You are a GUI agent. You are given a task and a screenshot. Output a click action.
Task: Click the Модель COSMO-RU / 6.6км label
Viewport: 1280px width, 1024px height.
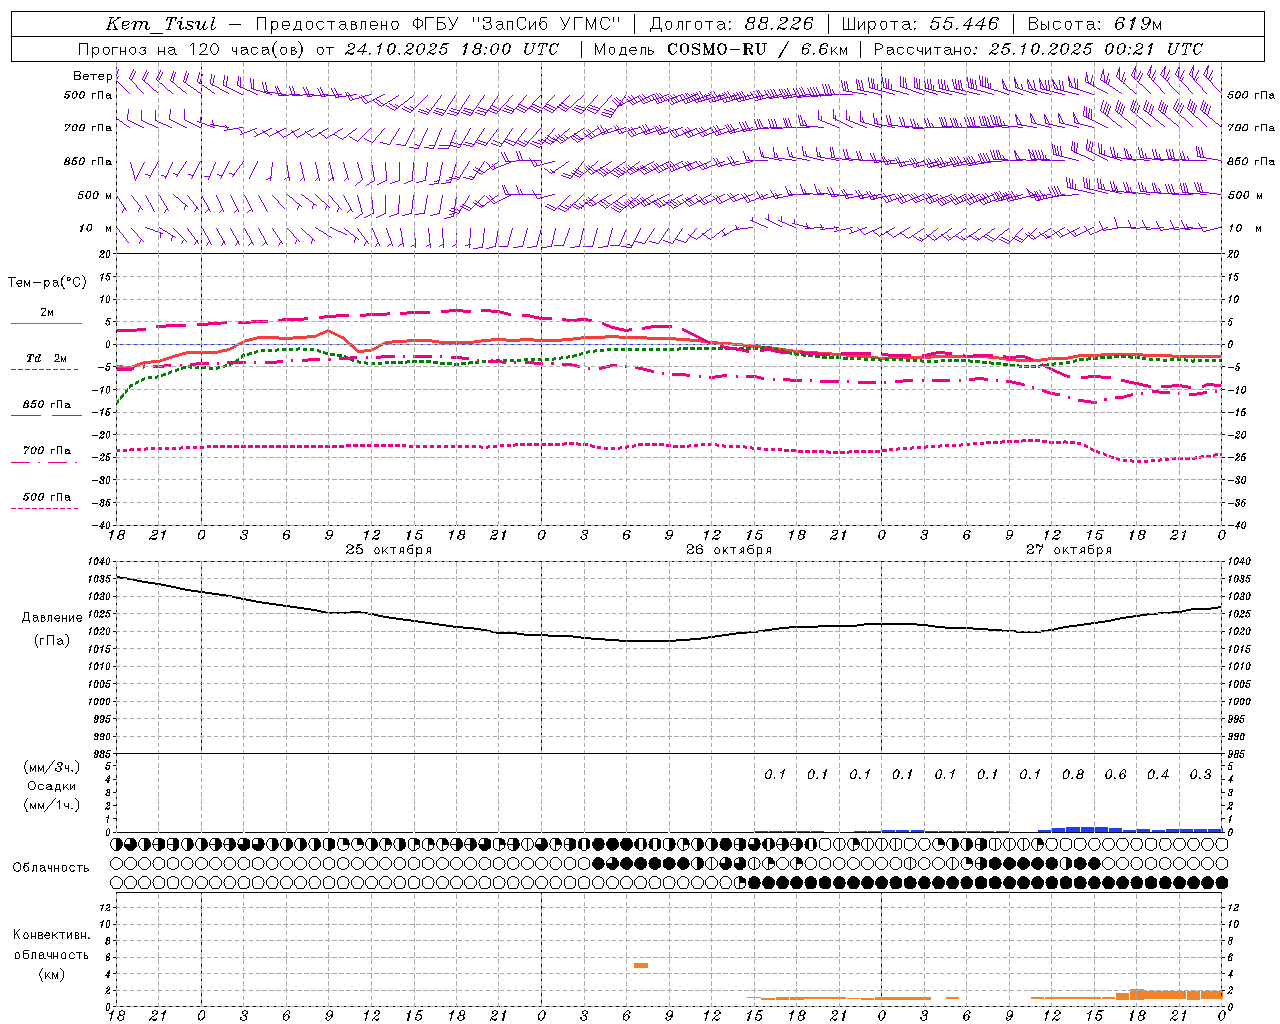click(721, 49)
